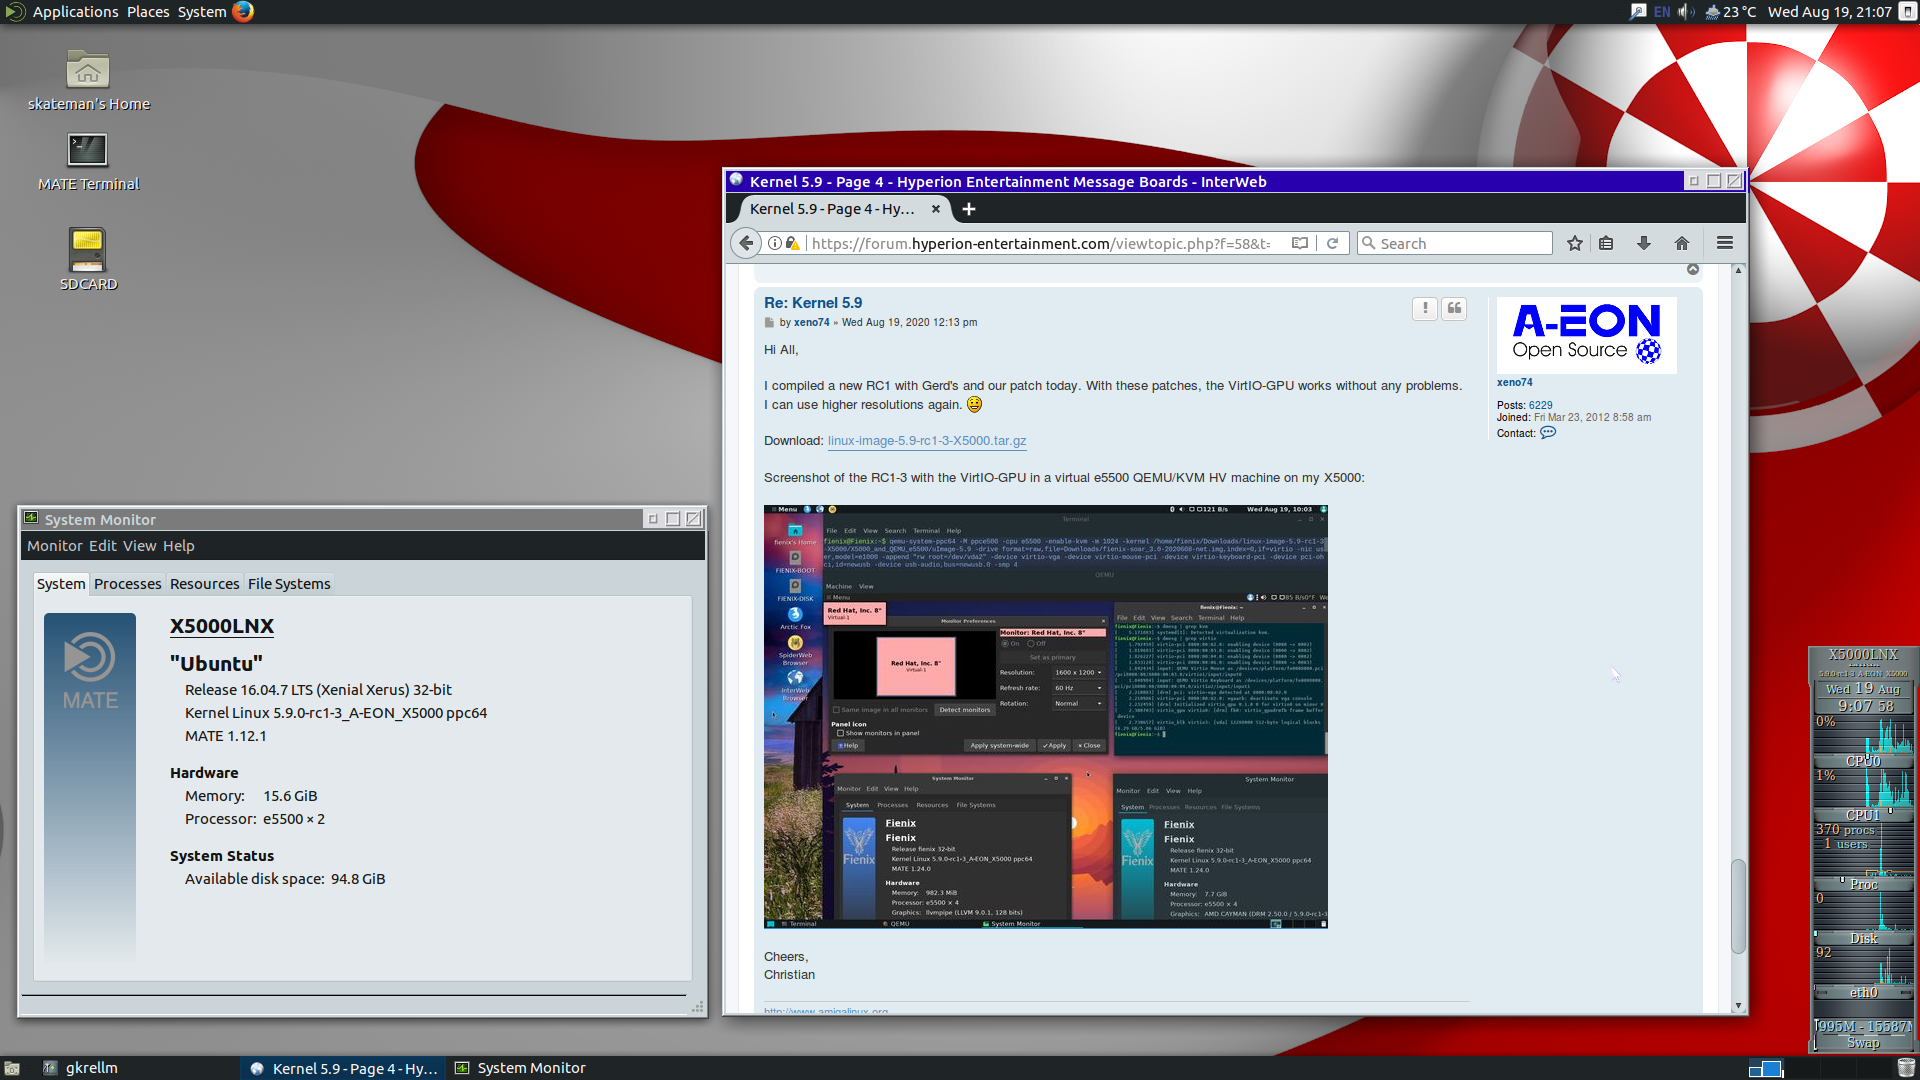Focus the browser Search field
Screen dimensions: 1920x1080
click(1455, 243)
